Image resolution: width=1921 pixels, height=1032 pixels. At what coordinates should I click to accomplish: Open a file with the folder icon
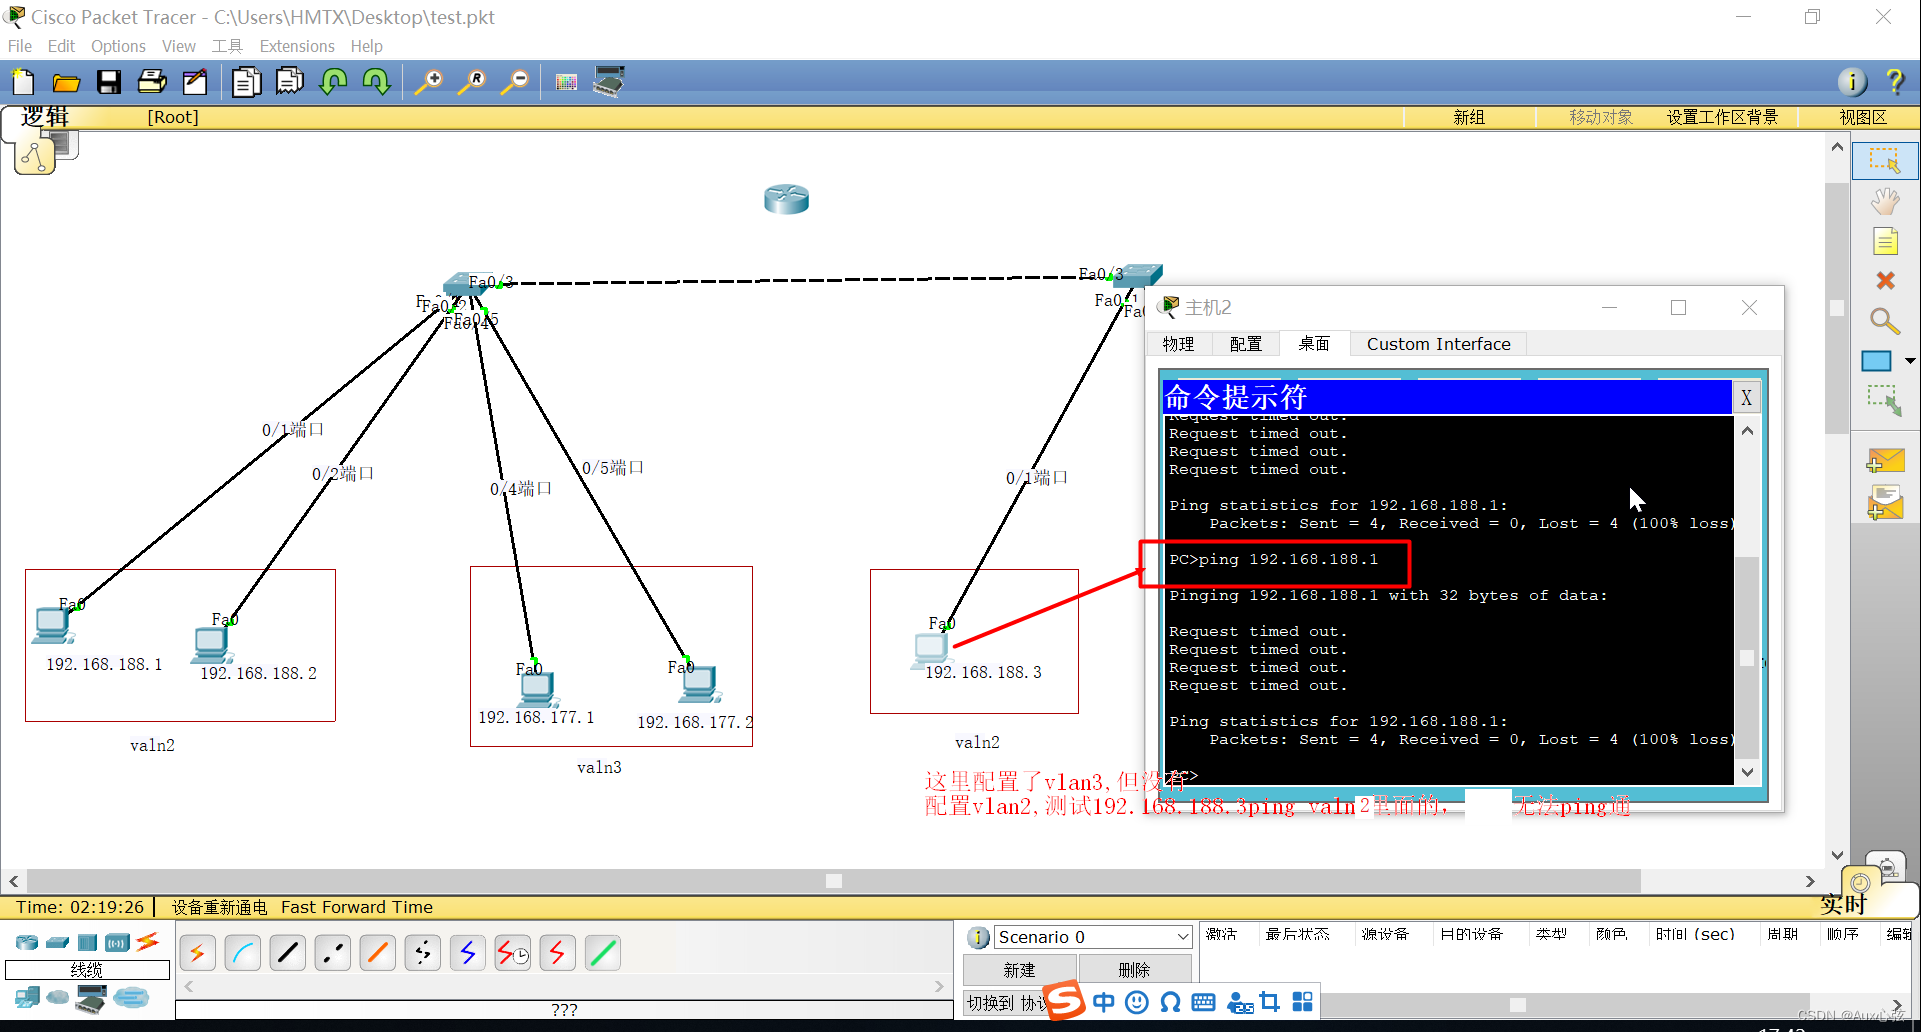point(66,82)
